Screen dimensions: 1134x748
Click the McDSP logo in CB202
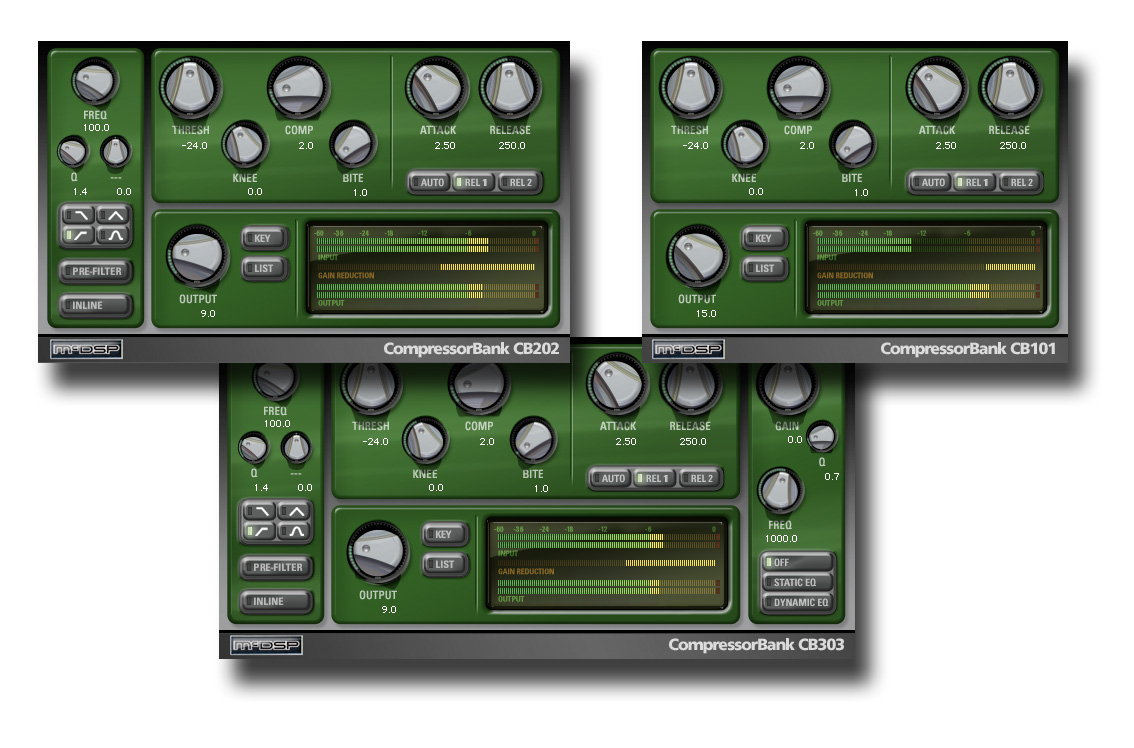86,349
